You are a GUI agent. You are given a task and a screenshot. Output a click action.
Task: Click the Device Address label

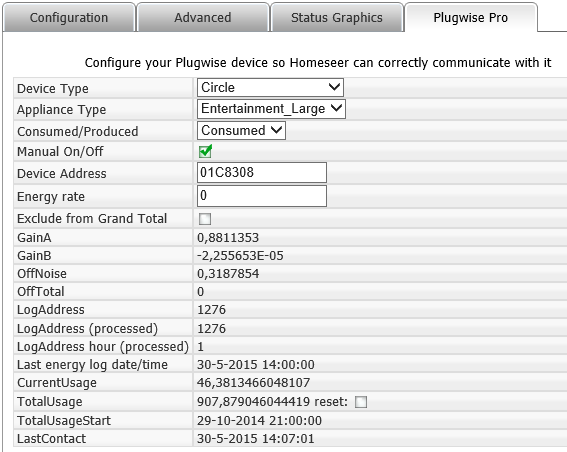pyautogui.click(x=62, y=174)
